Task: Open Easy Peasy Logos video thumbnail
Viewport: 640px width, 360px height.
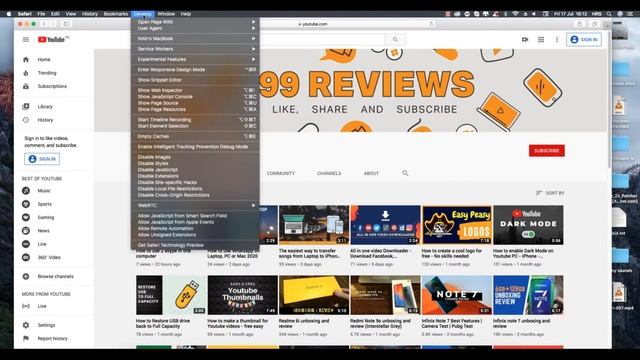Action: coord(457,225)
